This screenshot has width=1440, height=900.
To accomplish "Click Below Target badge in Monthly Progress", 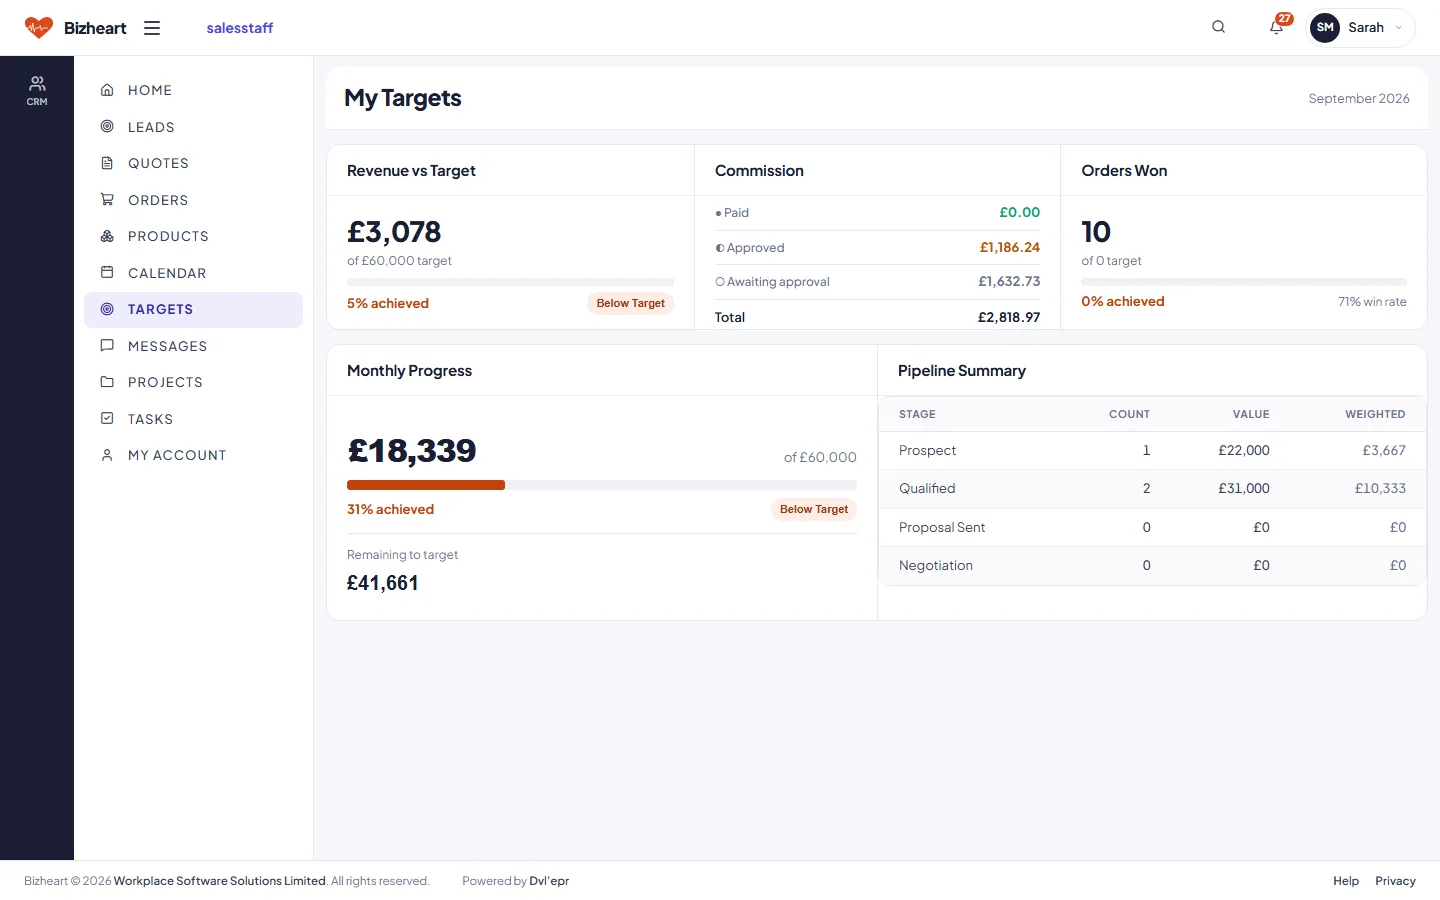I will coord(814,509).
